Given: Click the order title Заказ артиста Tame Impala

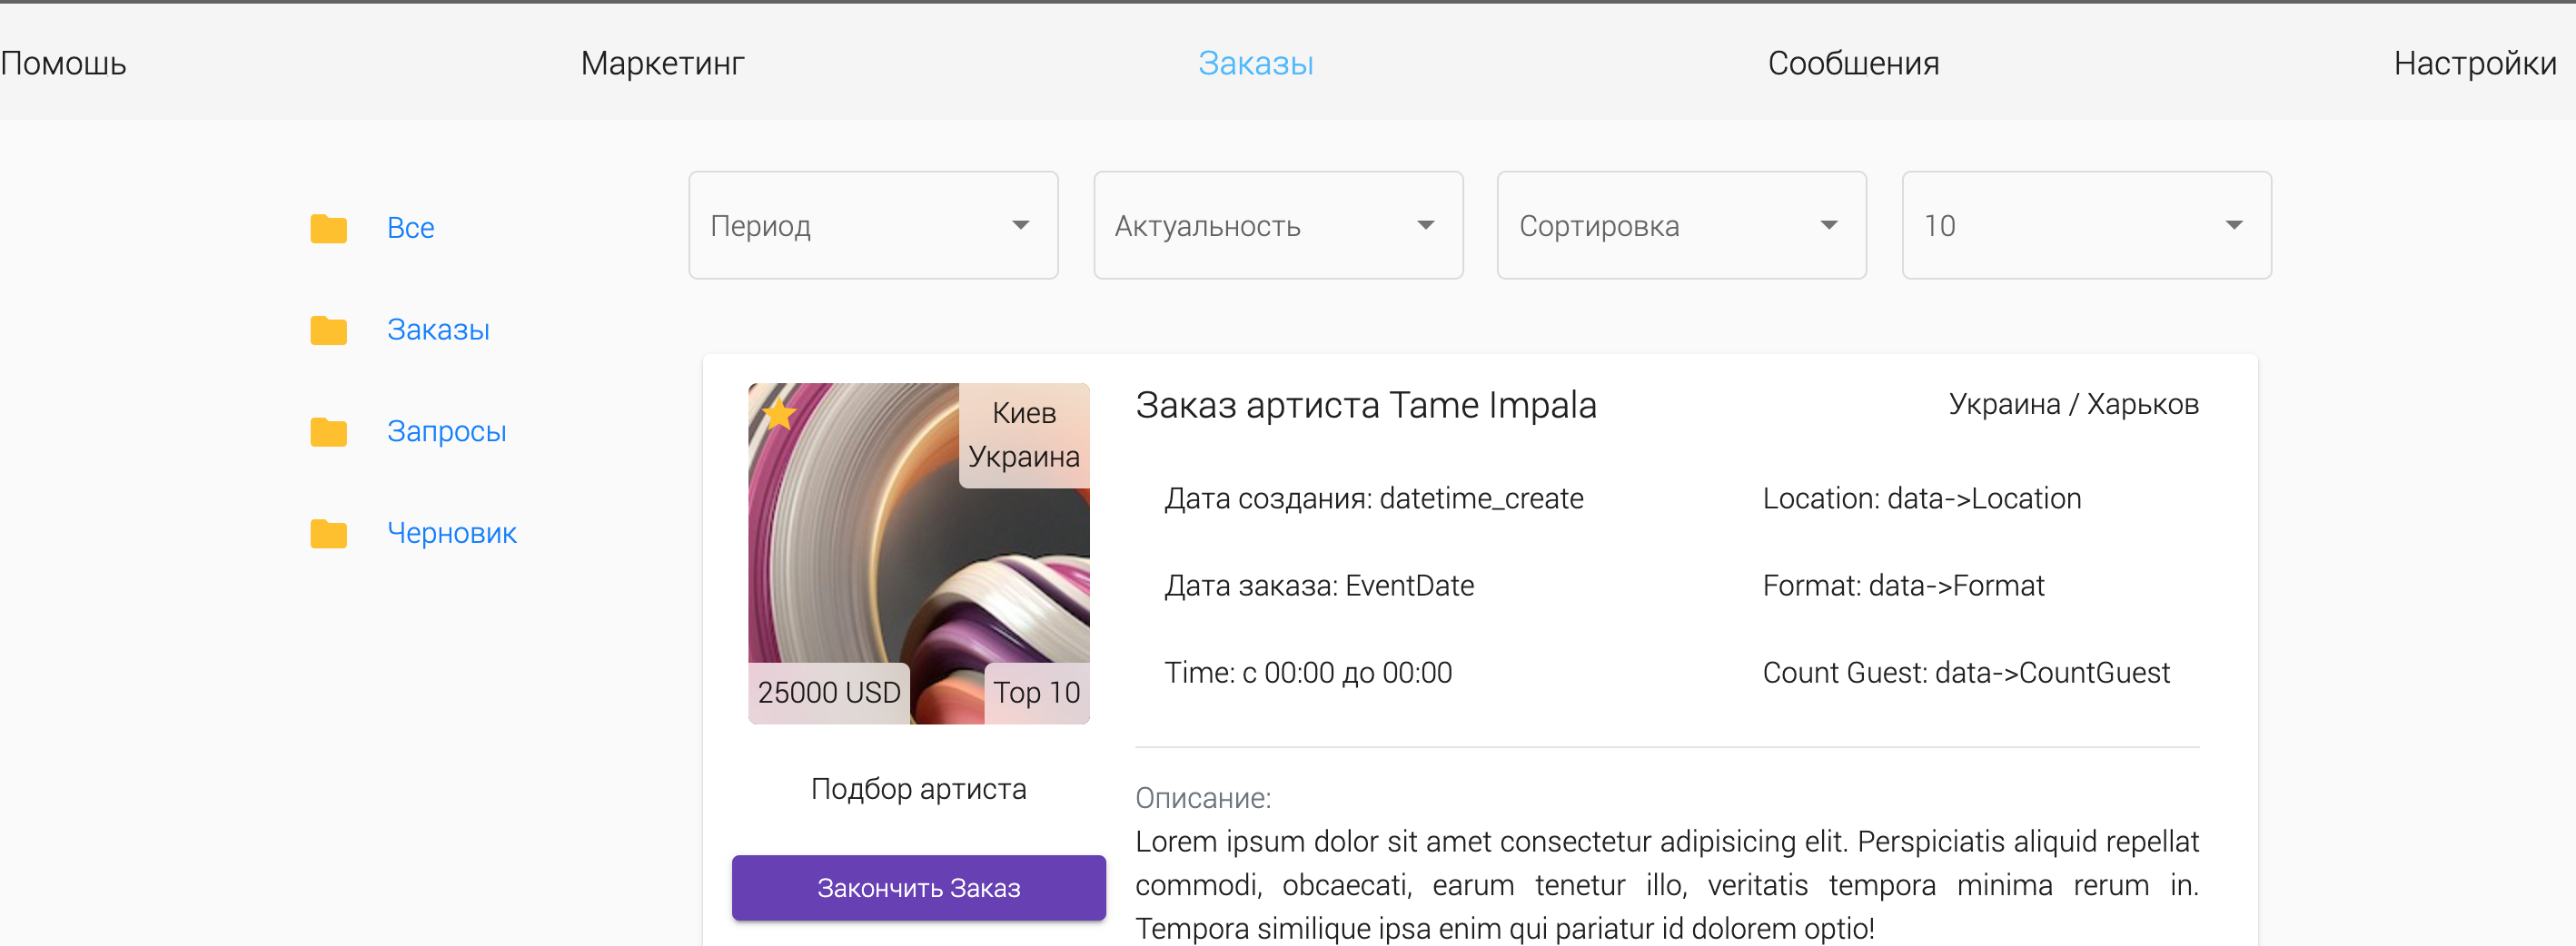Looking at the screenshot, I should click(x=1366, y=404).
